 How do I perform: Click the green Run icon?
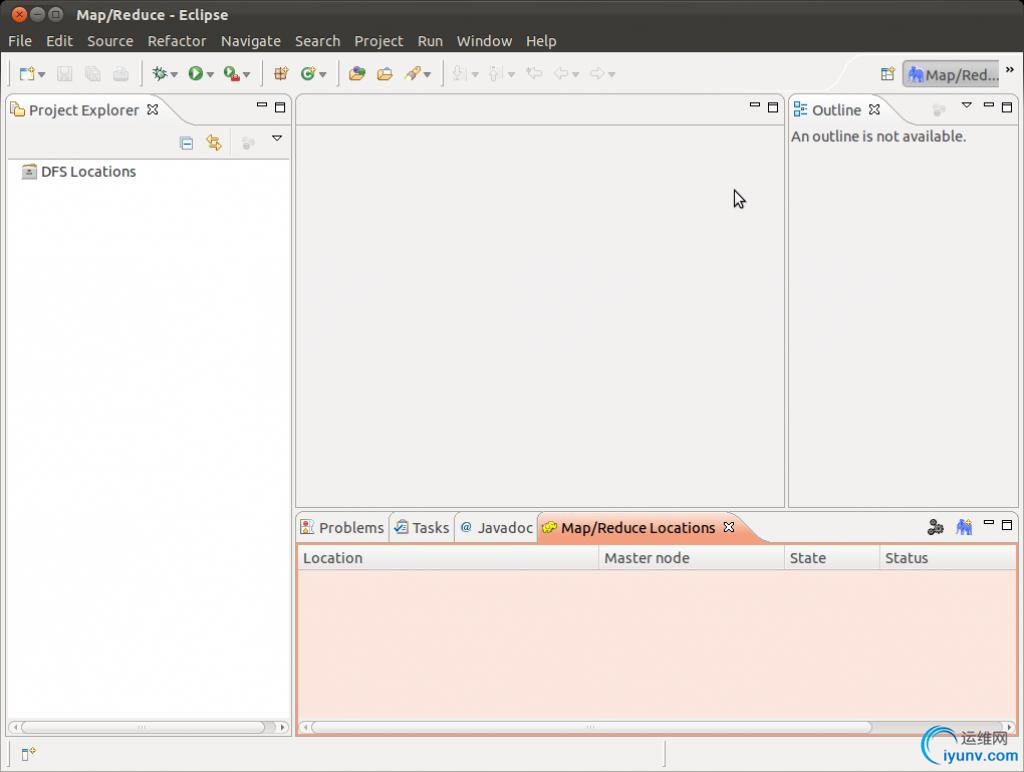click(195, 73)
